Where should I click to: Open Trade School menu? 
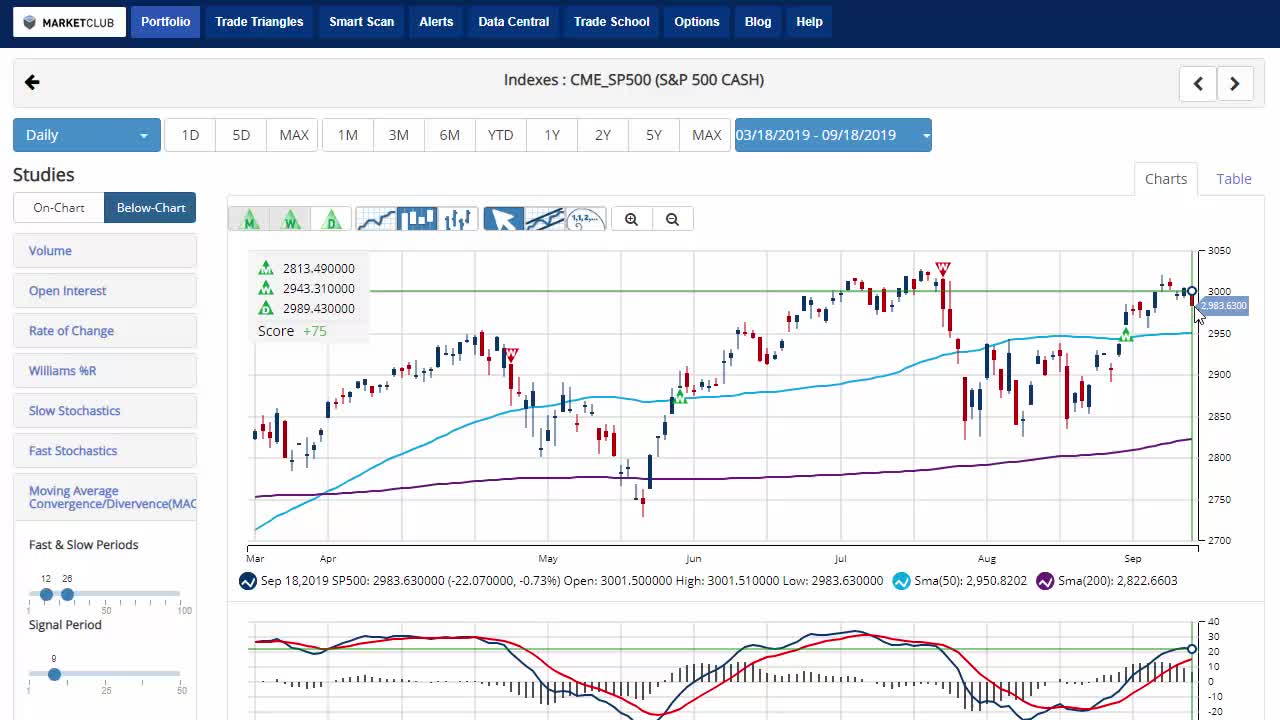click(x=612, y=22)
